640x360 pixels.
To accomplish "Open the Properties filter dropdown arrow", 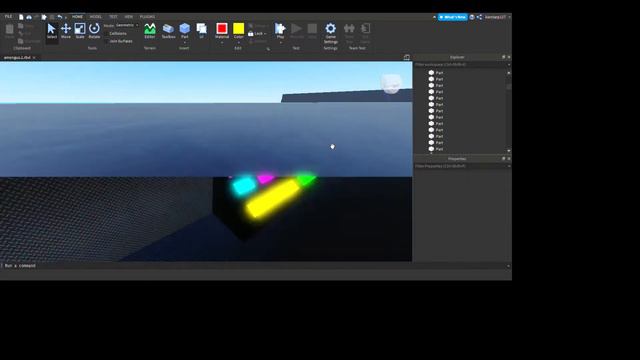I will tap(509, 166).
